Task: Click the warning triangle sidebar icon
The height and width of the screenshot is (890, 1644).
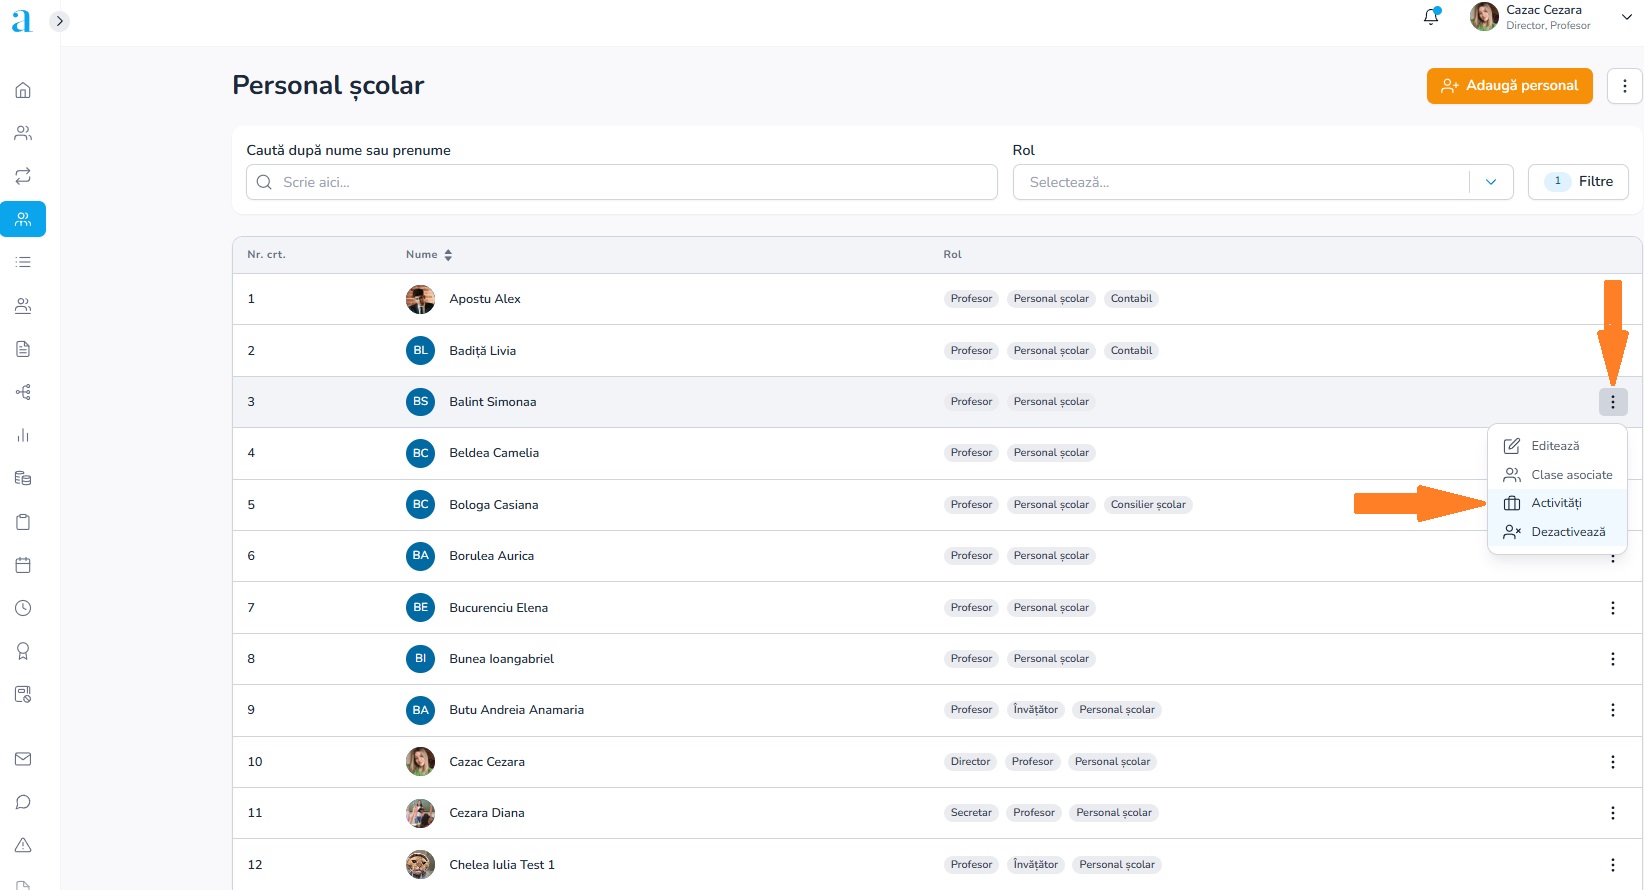Action: click(x=23, y=845)
